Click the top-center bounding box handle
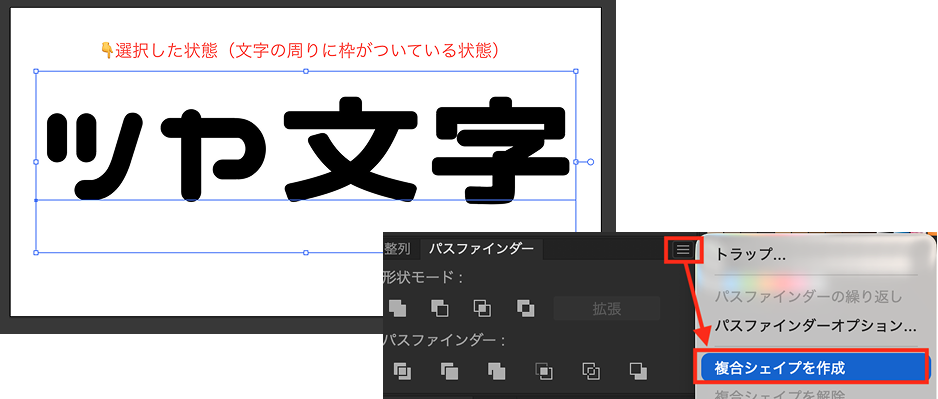The width and height of the screenshot is (938, 399). [306, 71]
